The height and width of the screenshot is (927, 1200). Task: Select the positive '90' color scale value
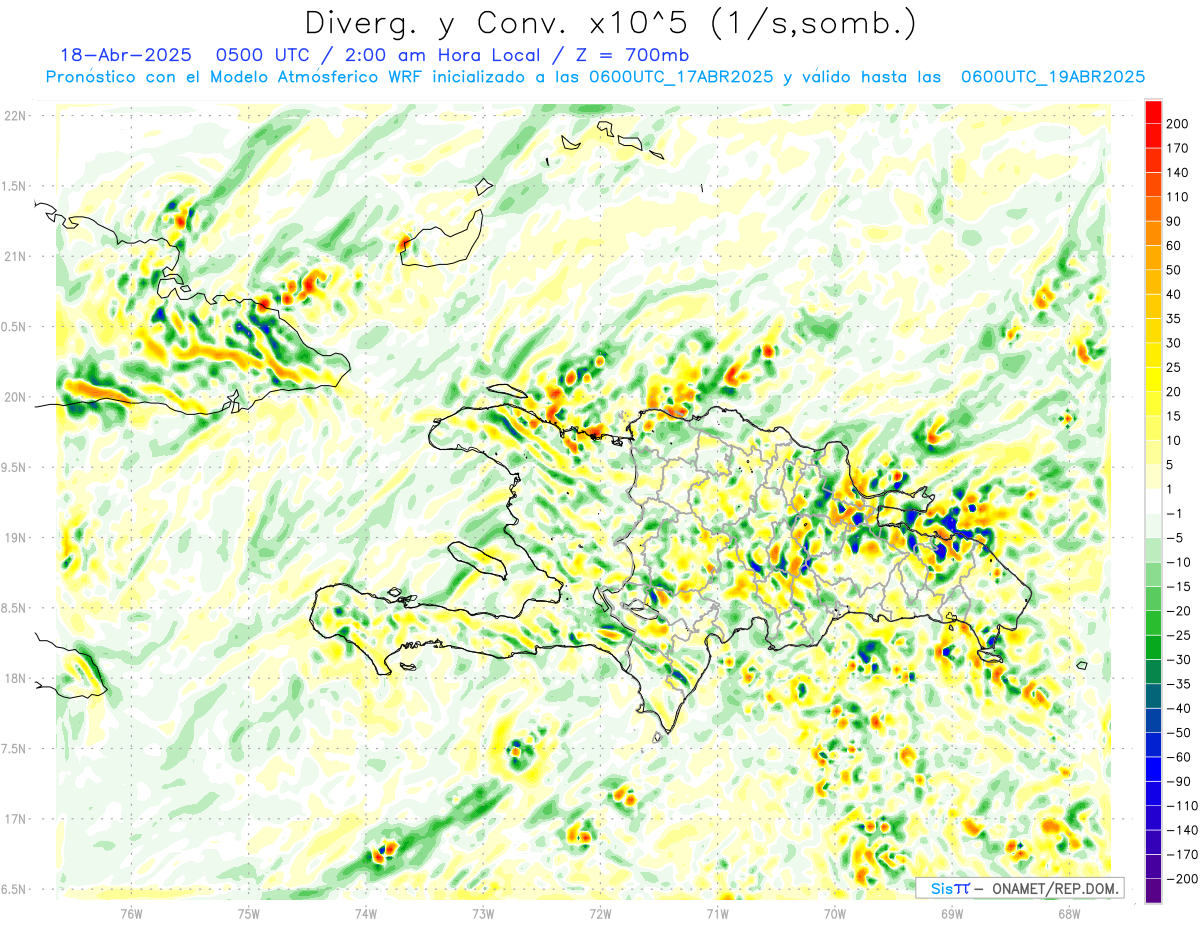click(x=1175, y=221)
